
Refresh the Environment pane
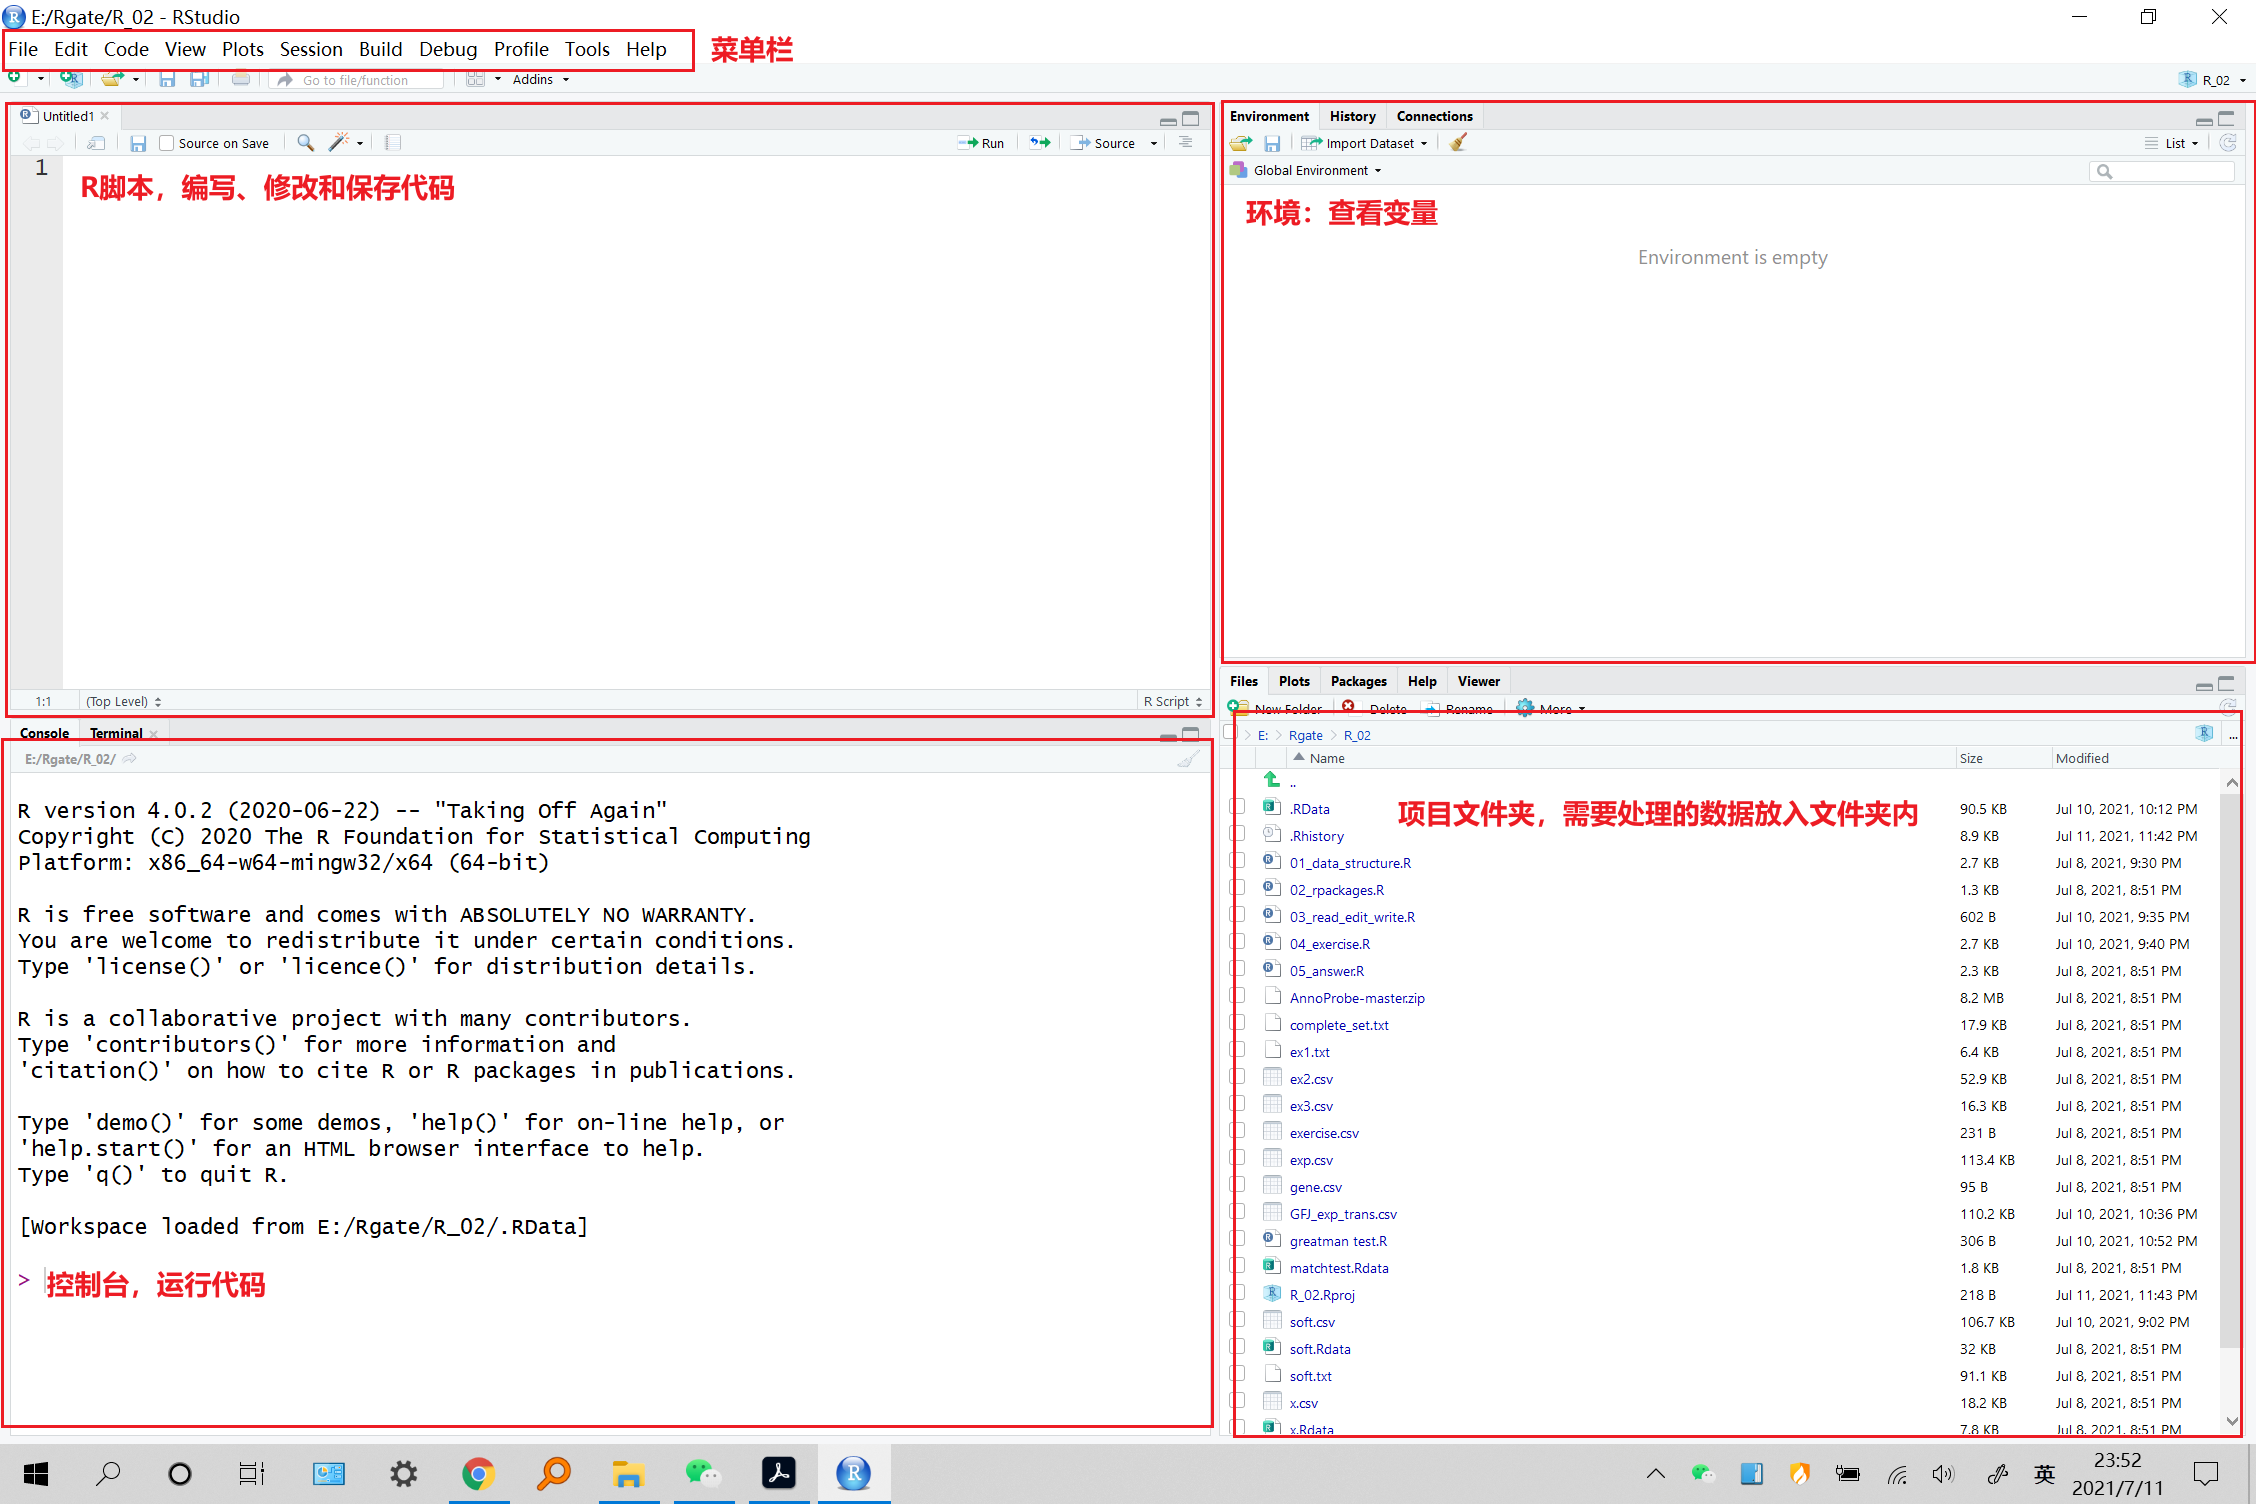click(x=2228, y=143)
